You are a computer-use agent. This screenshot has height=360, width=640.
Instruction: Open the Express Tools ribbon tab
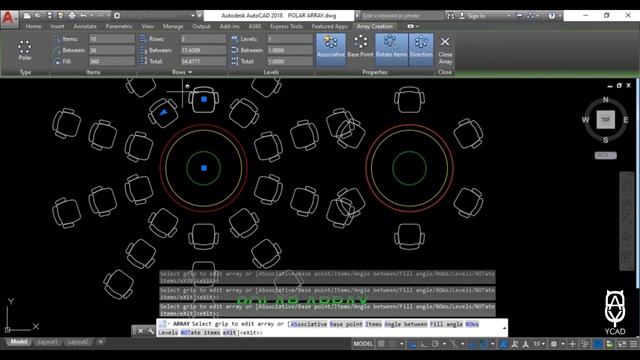pyautogui.click(x=286, y=26)
